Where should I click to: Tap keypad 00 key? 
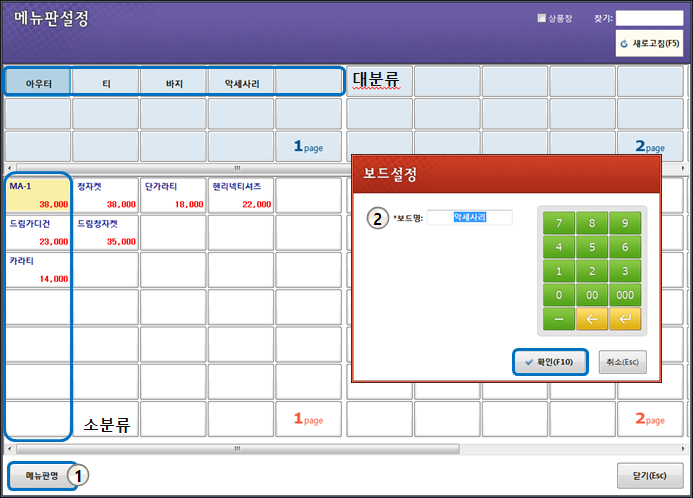(592, 295)
